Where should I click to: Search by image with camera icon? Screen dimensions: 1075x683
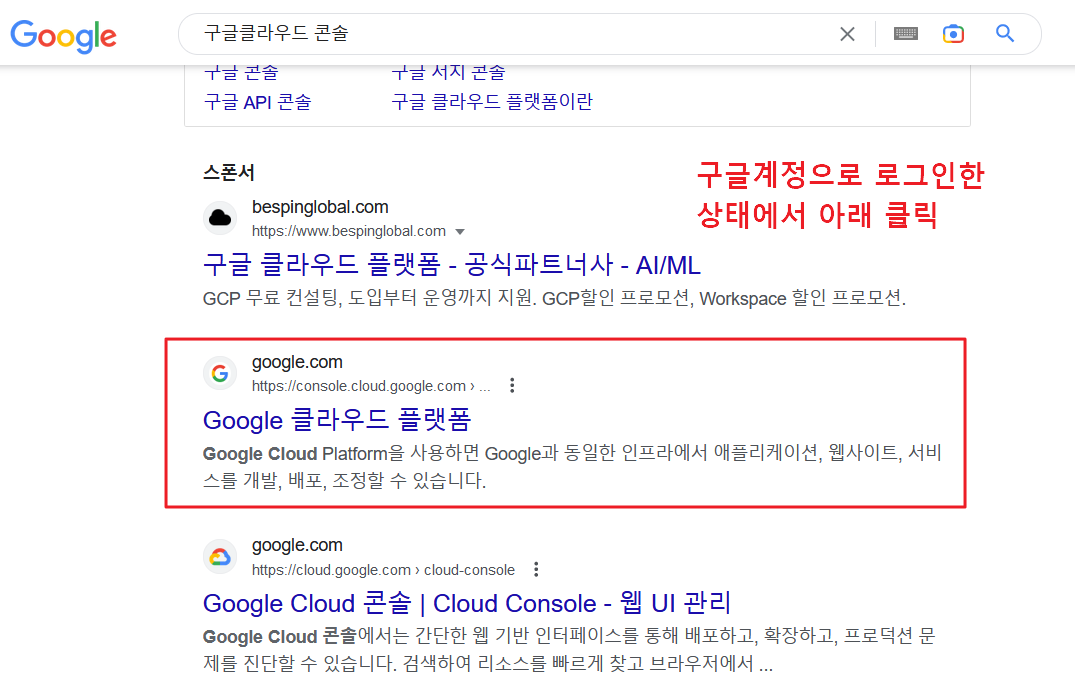[x=953, y=34]
